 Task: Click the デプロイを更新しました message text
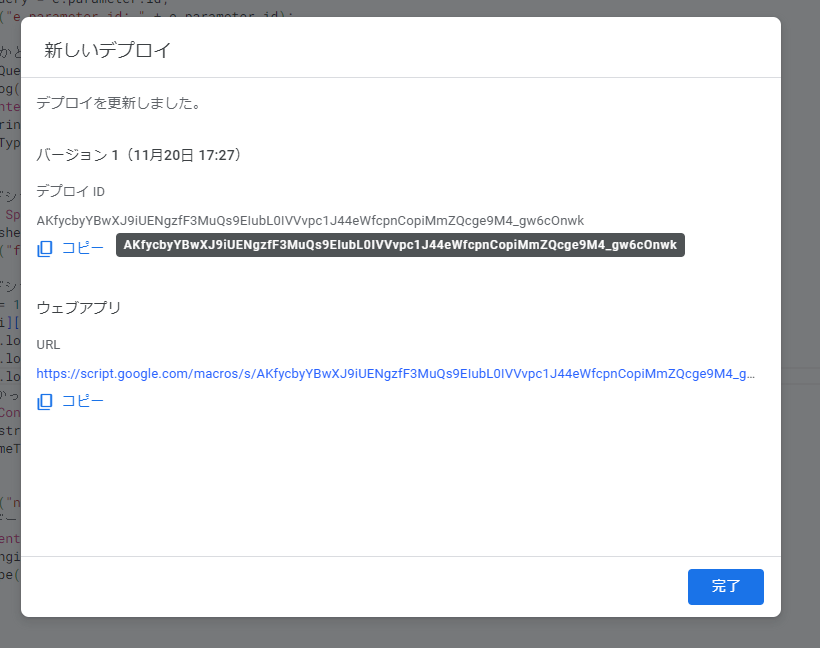click(x=118, y=103)
